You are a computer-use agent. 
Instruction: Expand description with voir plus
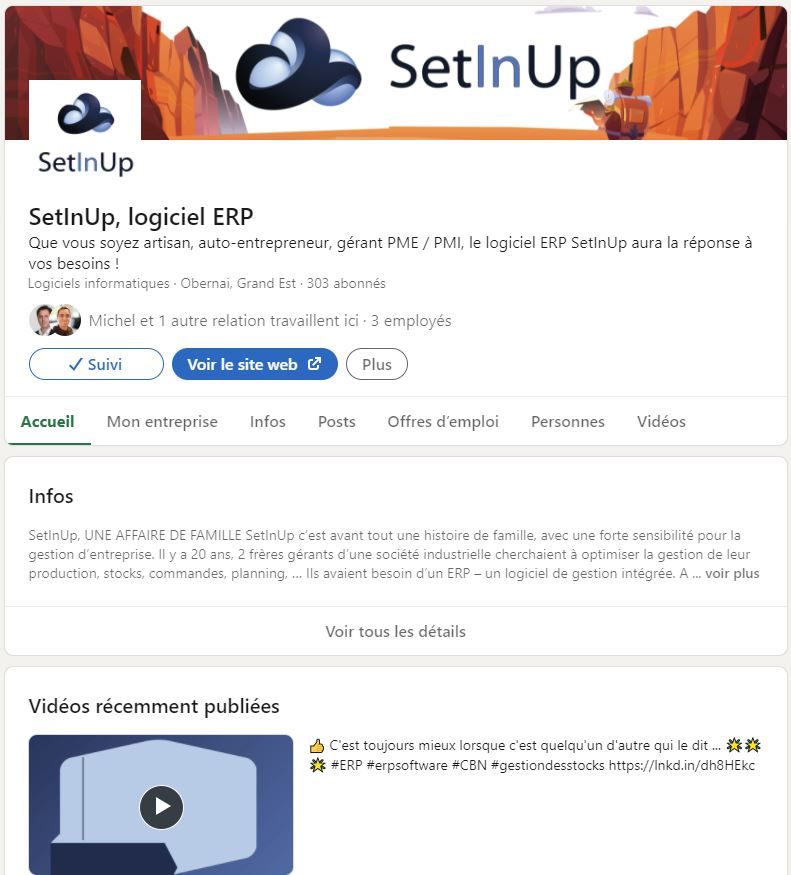pyautogui.click(x=732, y=574)
